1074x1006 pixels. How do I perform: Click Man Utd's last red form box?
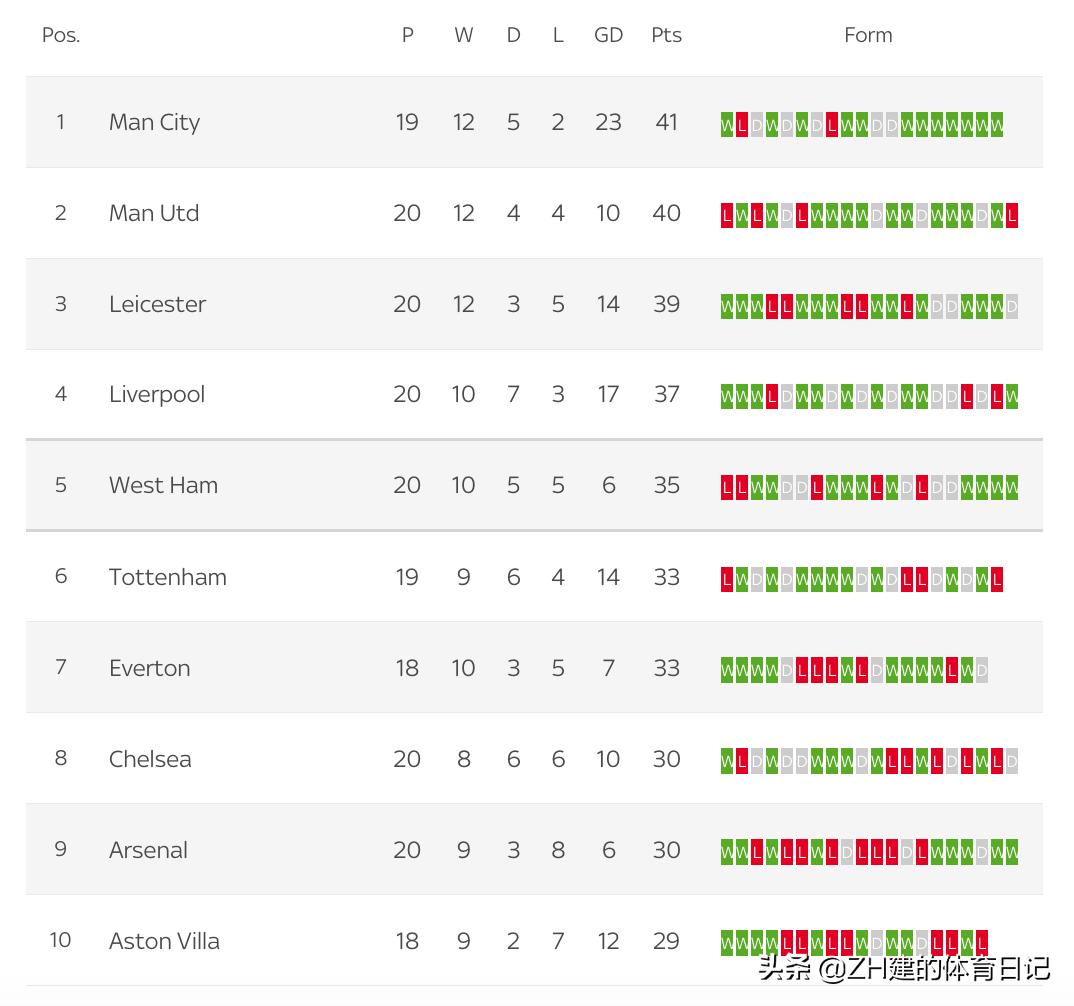point(1012,216)
